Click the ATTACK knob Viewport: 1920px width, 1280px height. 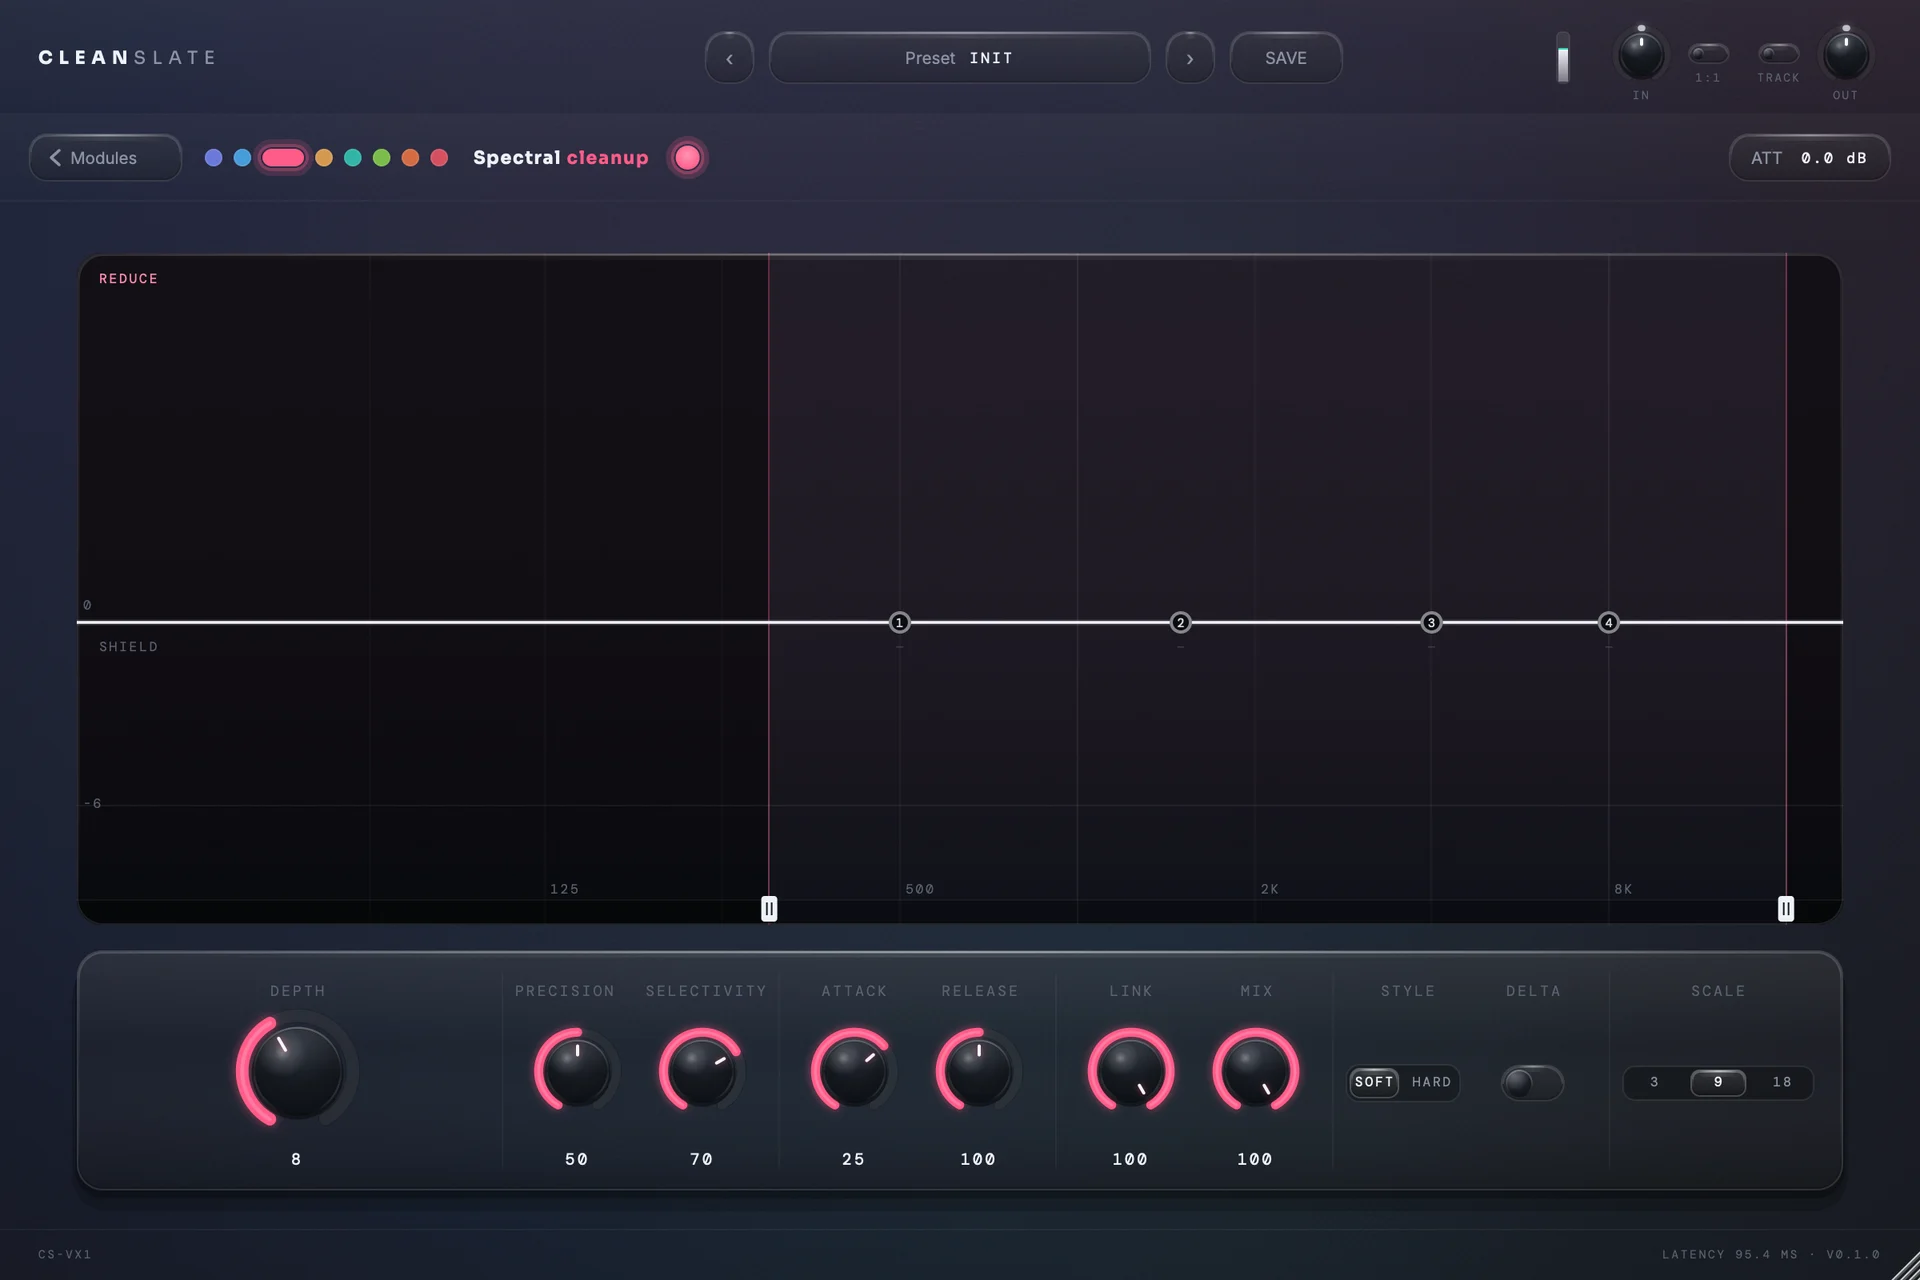[853, 1071]
